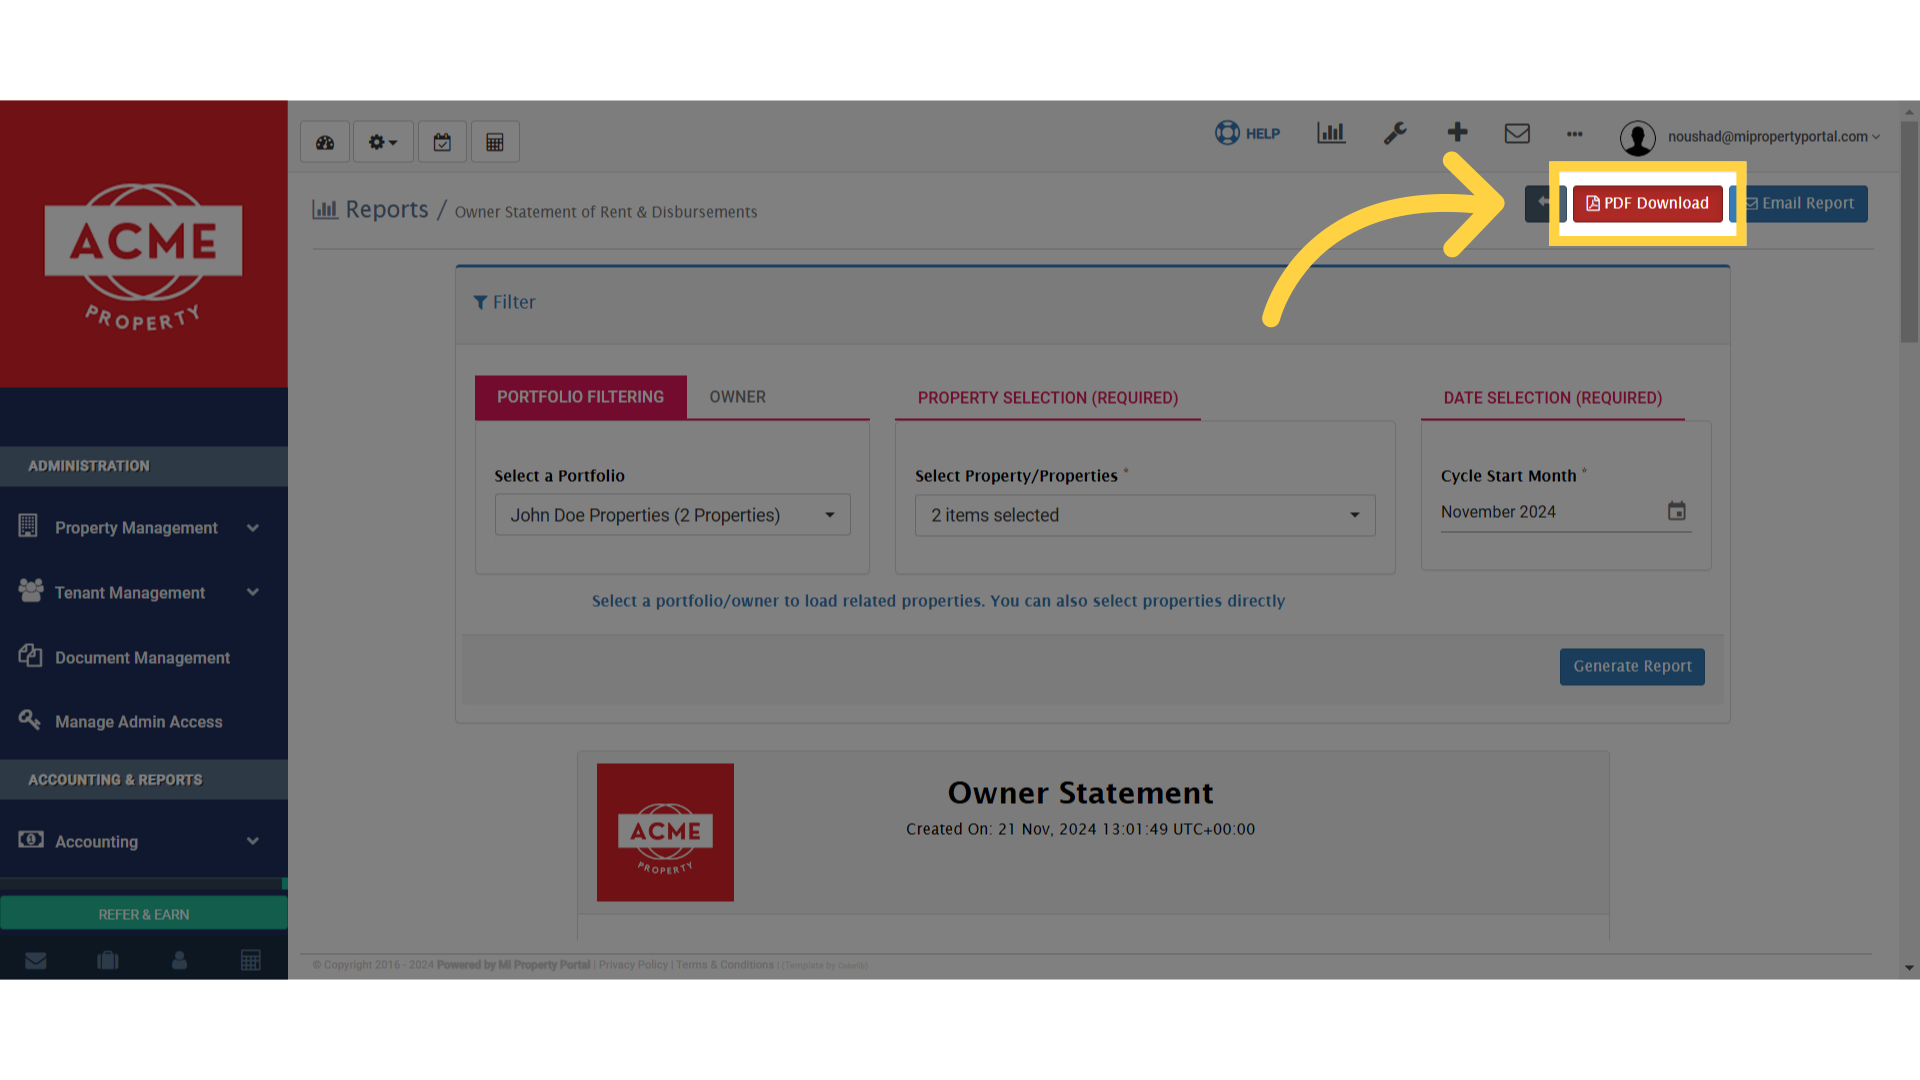Image resolution: width=1920 pixels, height=1080 pixels.
Task: Open the Select a Portfolio dropdown
Action: tap(672, 515)
